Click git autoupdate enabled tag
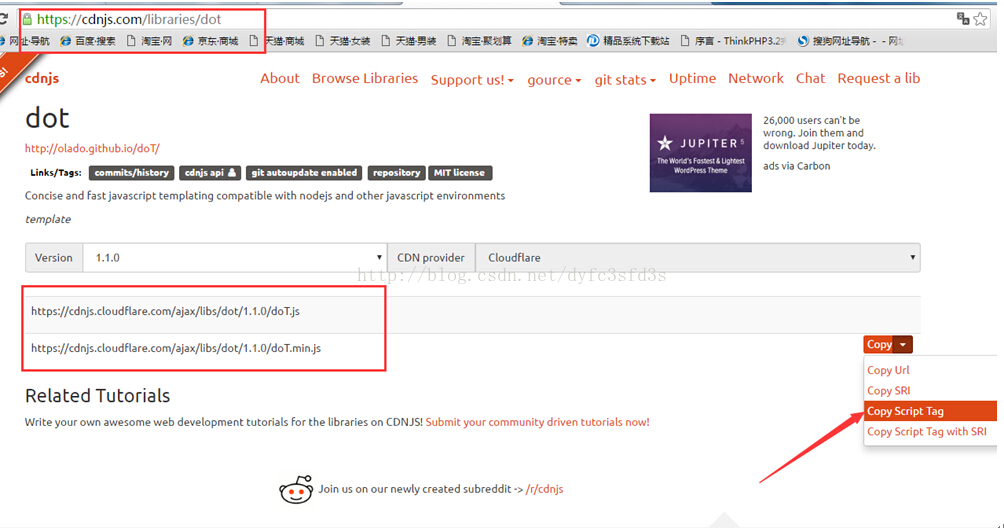 304,173
